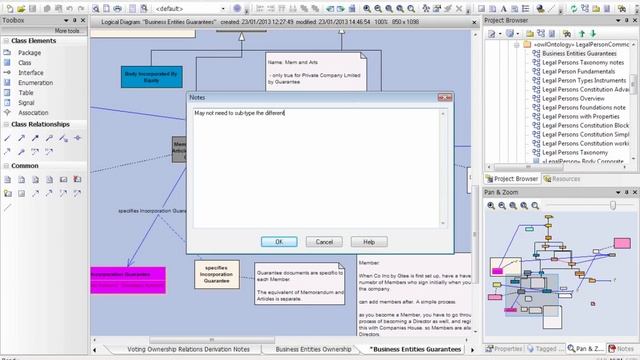
Task: Click the pink Incorporation Guarantee element
Action: coord(128,280)
